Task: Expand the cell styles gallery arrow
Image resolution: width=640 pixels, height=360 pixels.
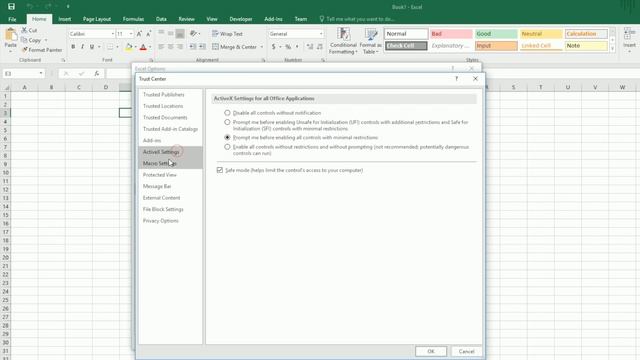Action: point(612,49)
